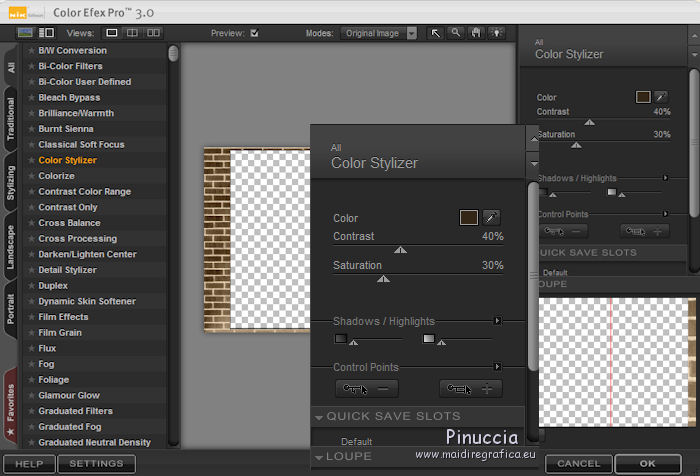
Task: Add a plus control point
Action: click(471, 389)
